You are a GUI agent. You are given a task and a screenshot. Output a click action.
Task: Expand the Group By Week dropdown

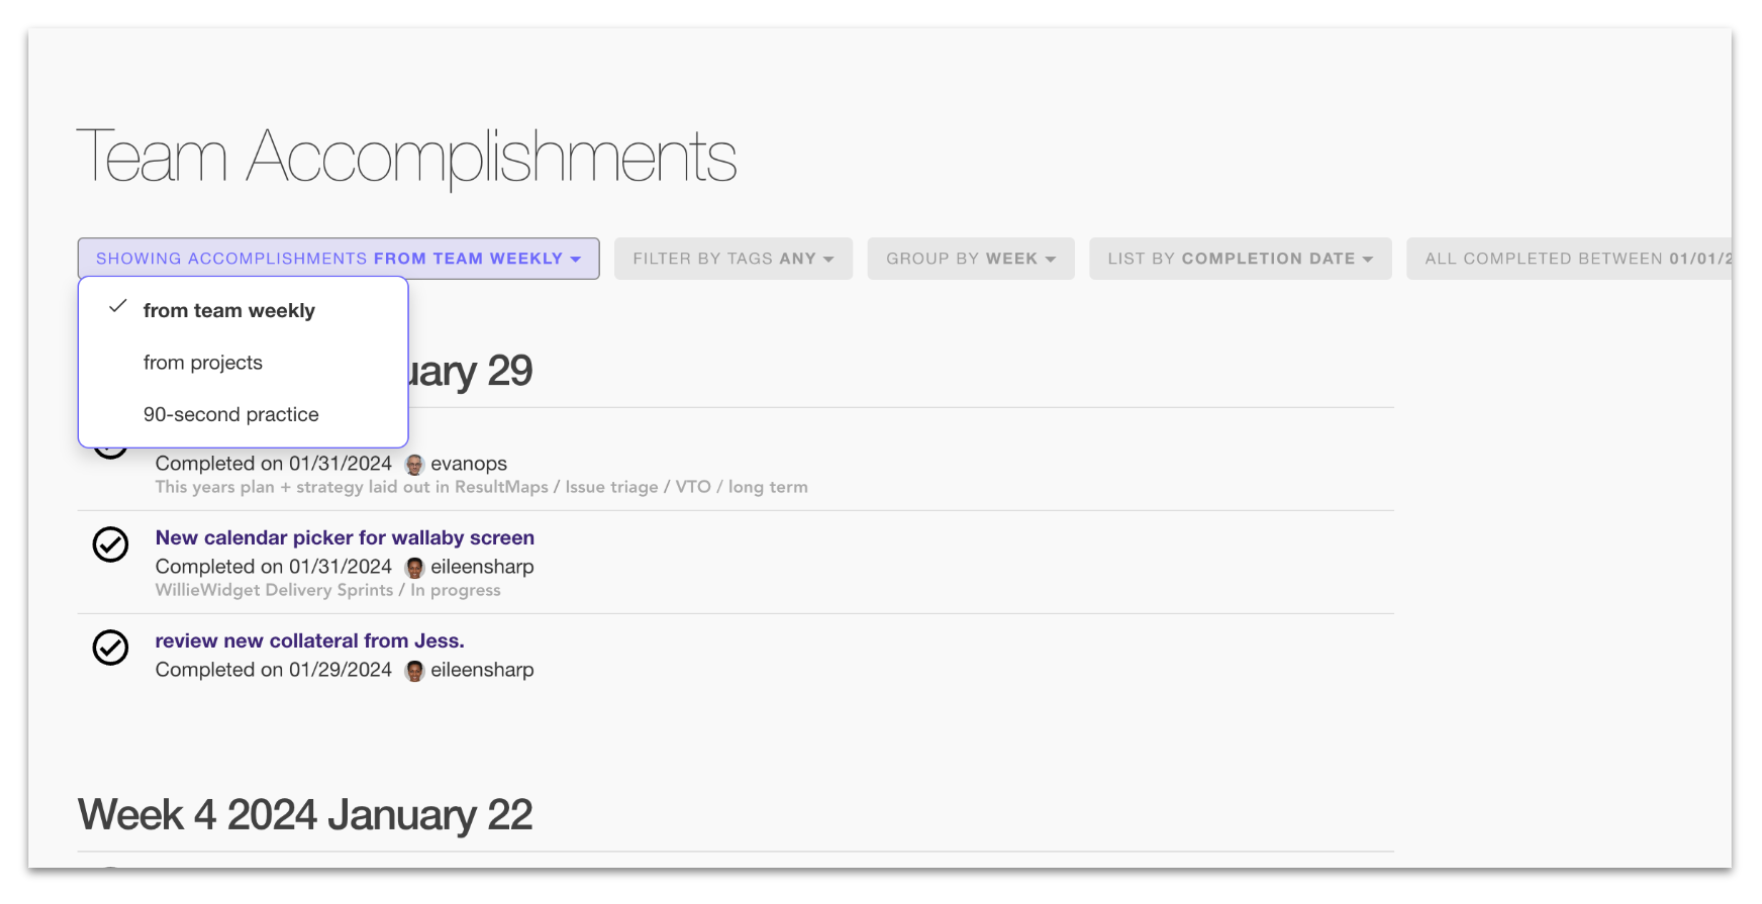970,259
